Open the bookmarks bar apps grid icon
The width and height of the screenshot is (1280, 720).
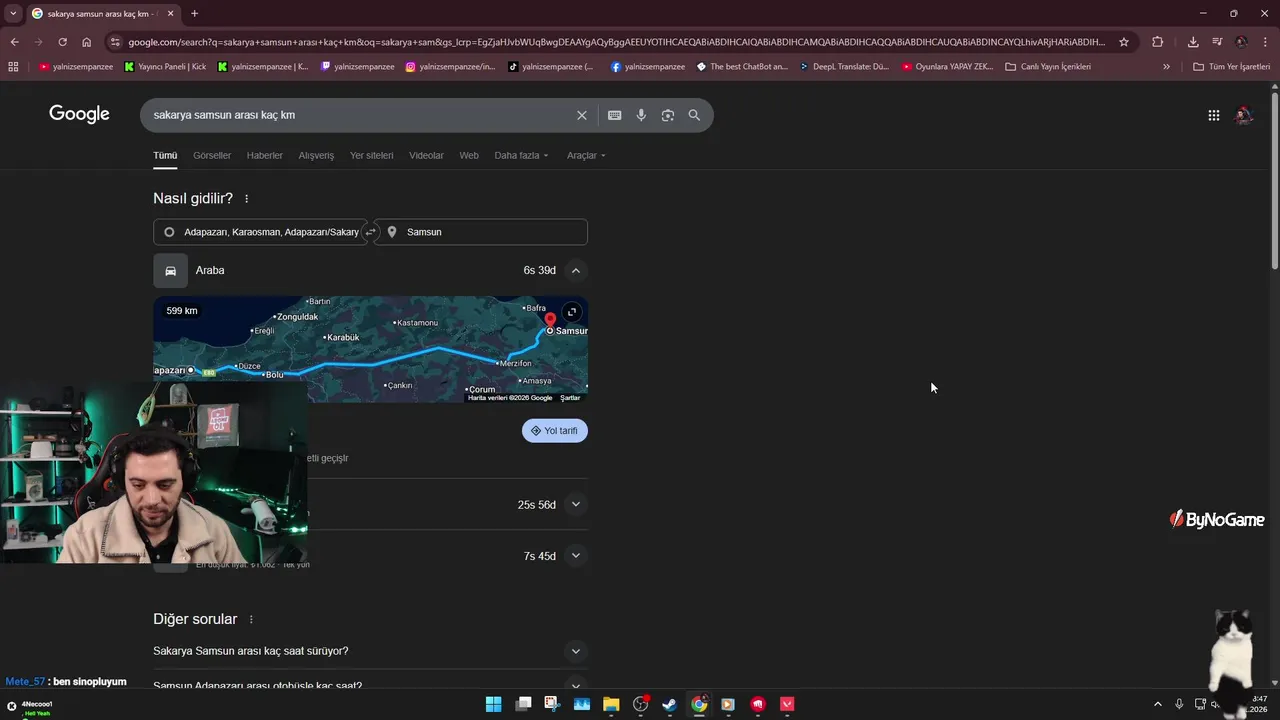pyautogui.click(x=13, y=67)
